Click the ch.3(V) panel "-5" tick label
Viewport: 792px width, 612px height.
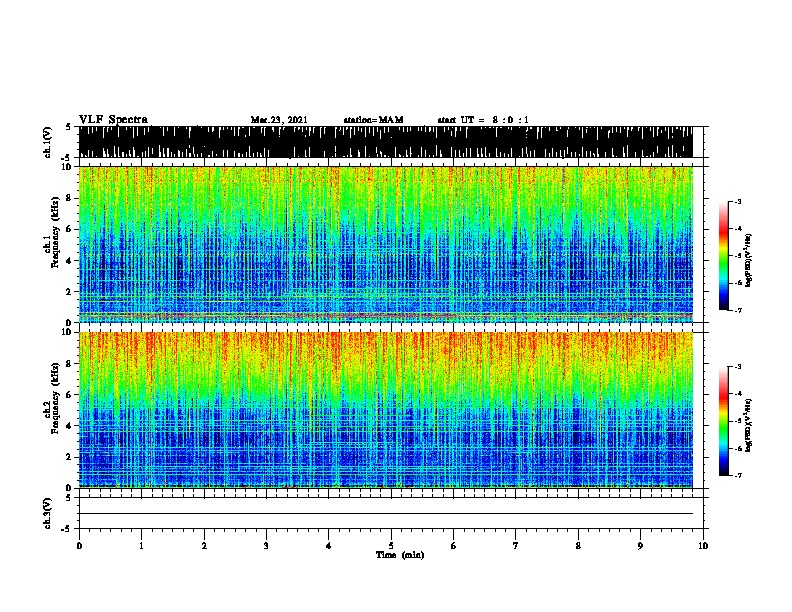pos(67,529)
